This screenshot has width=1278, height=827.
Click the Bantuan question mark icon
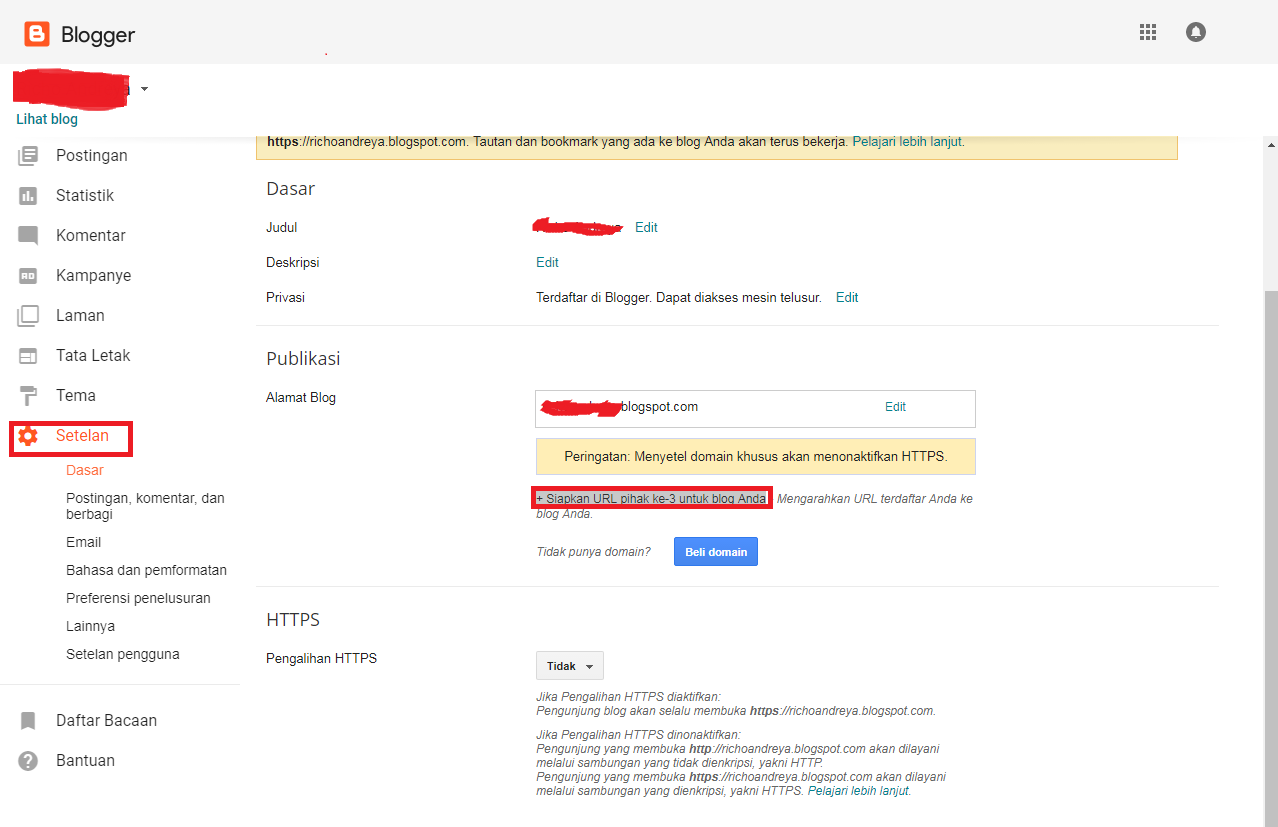pyautogui.click(x=28, y=761)
